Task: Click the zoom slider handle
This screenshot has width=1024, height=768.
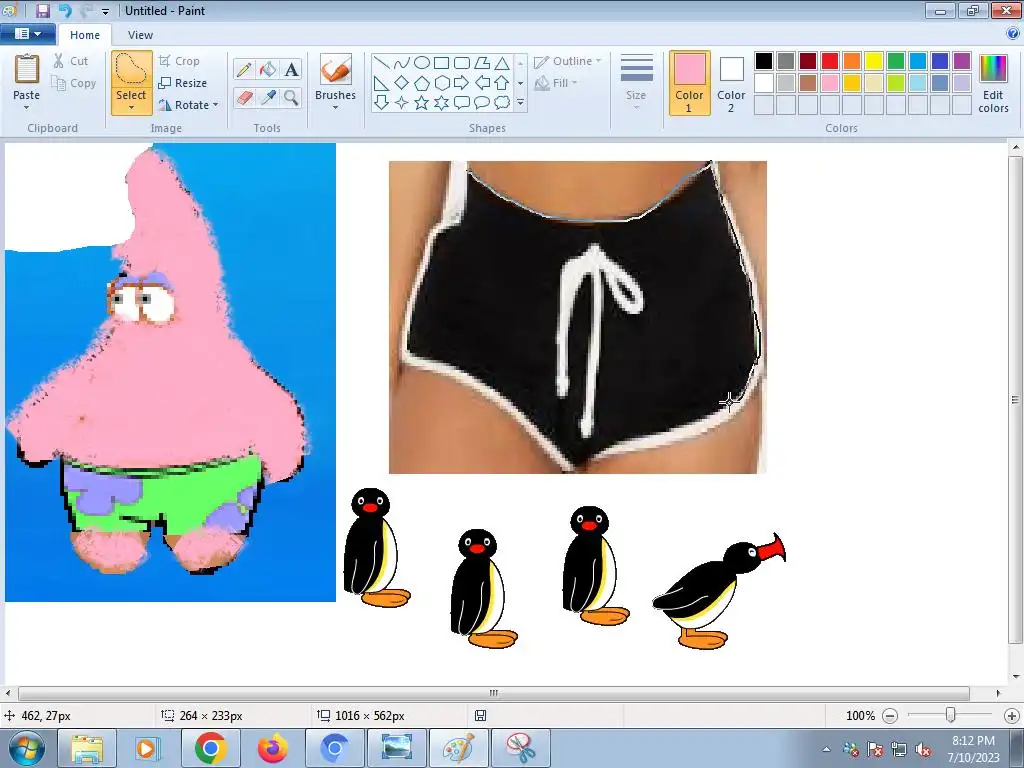Action: pyautogui.click(x=950, y=716)
